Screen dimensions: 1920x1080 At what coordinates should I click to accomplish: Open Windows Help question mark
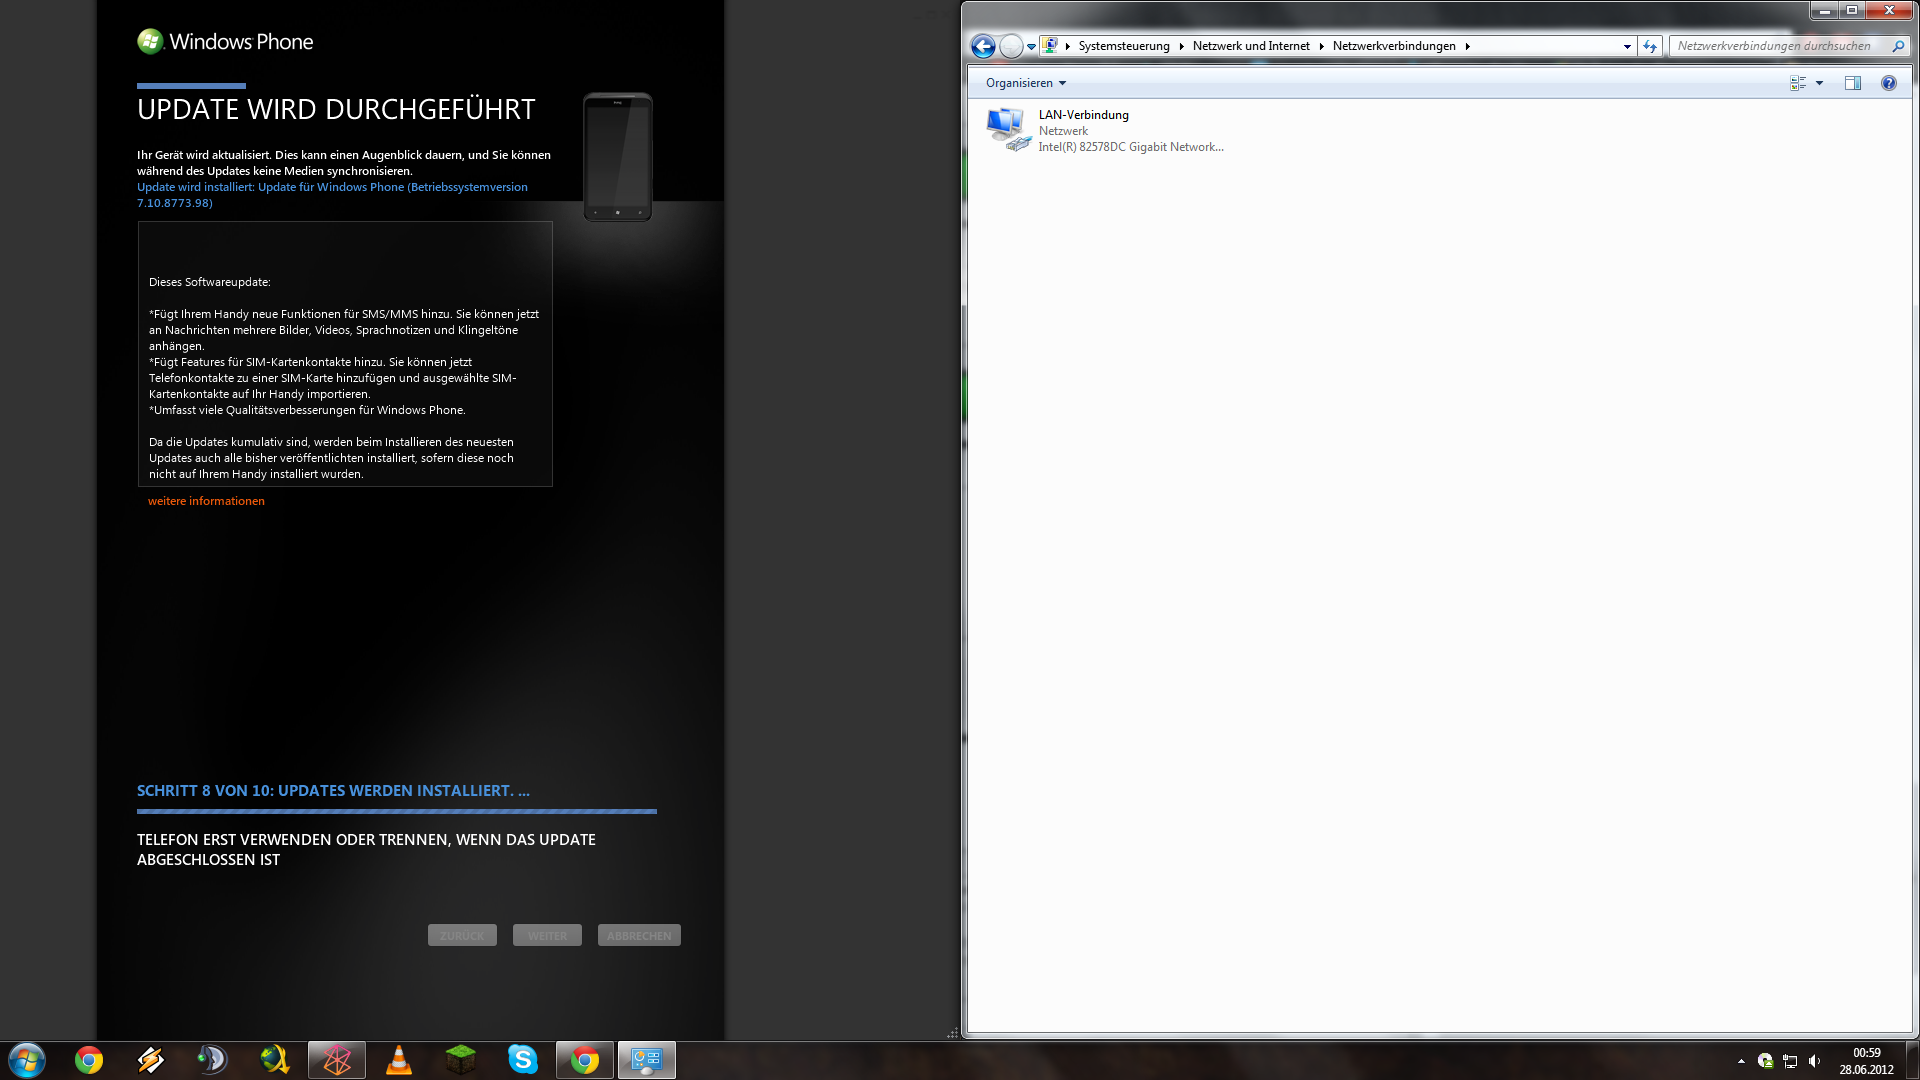coord(1888,83)
